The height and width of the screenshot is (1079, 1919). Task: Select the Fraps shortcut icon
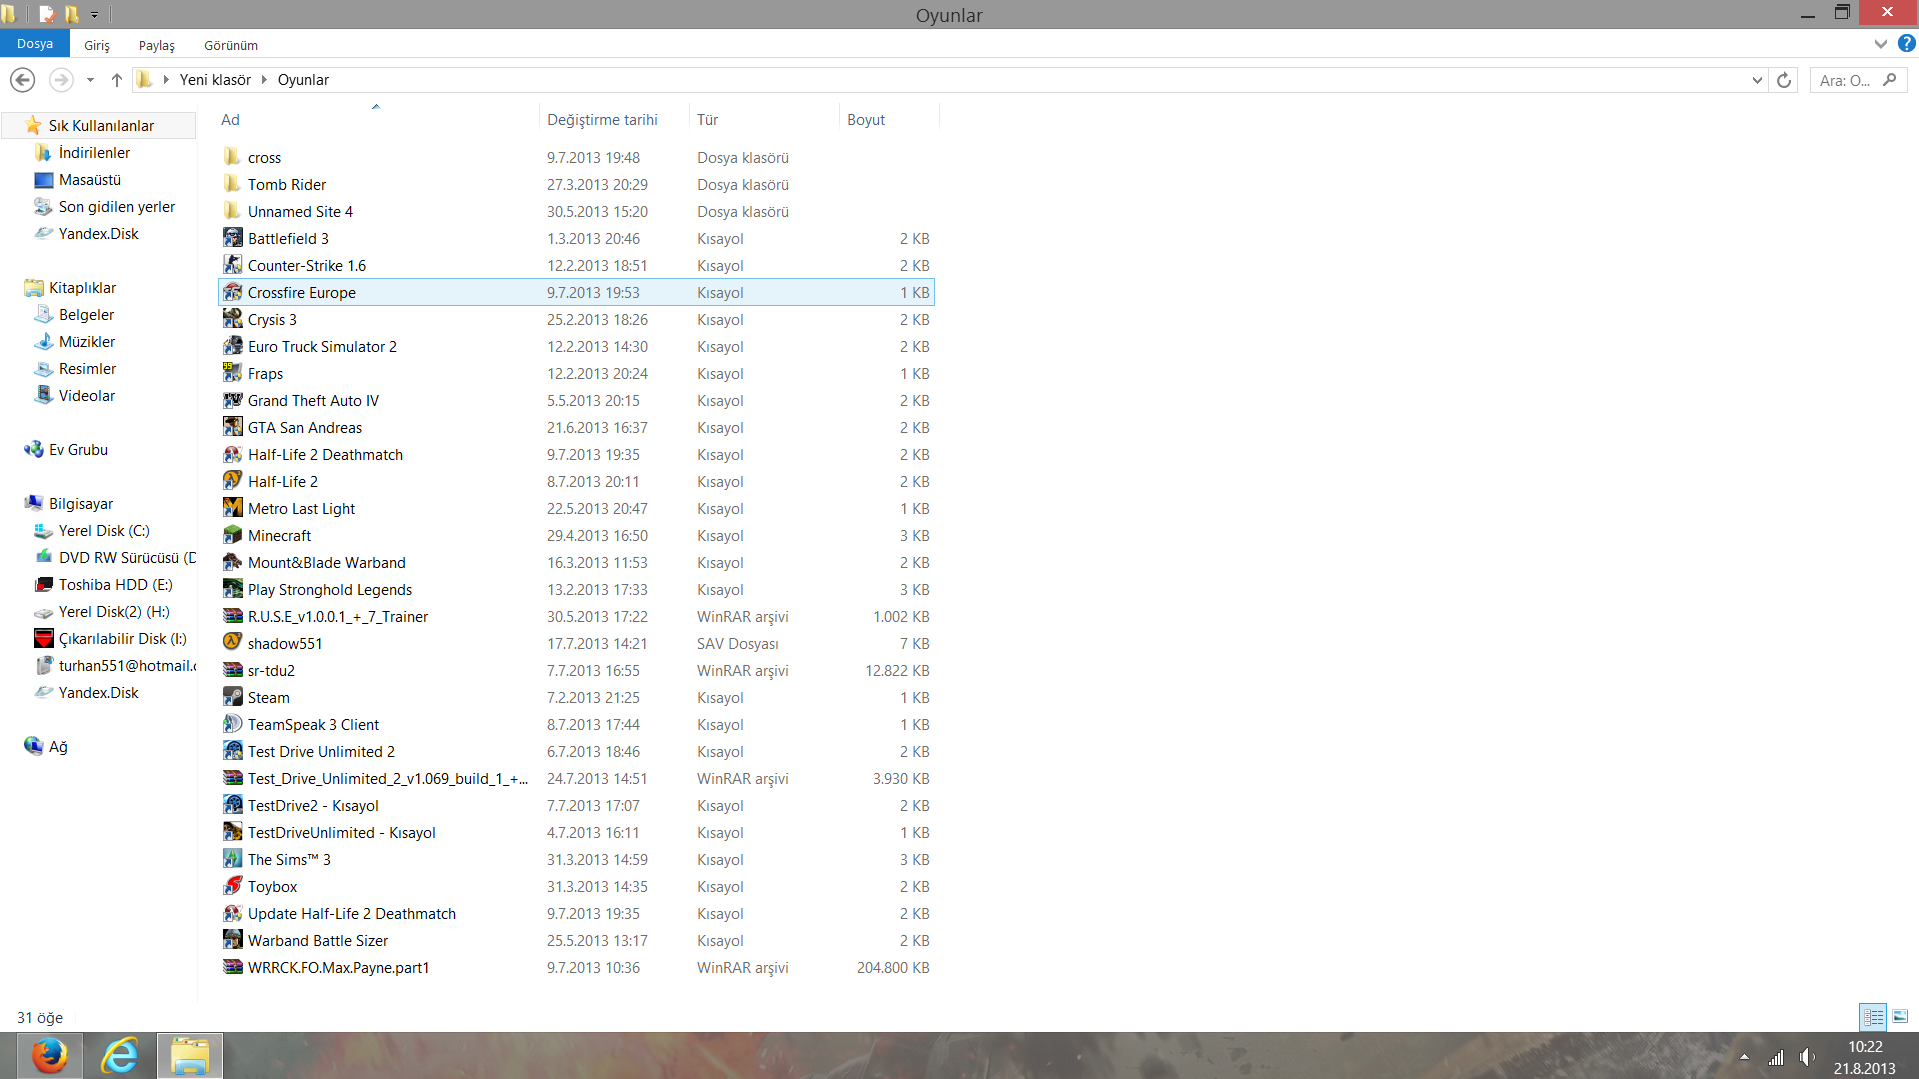click(x=232, y=373)
